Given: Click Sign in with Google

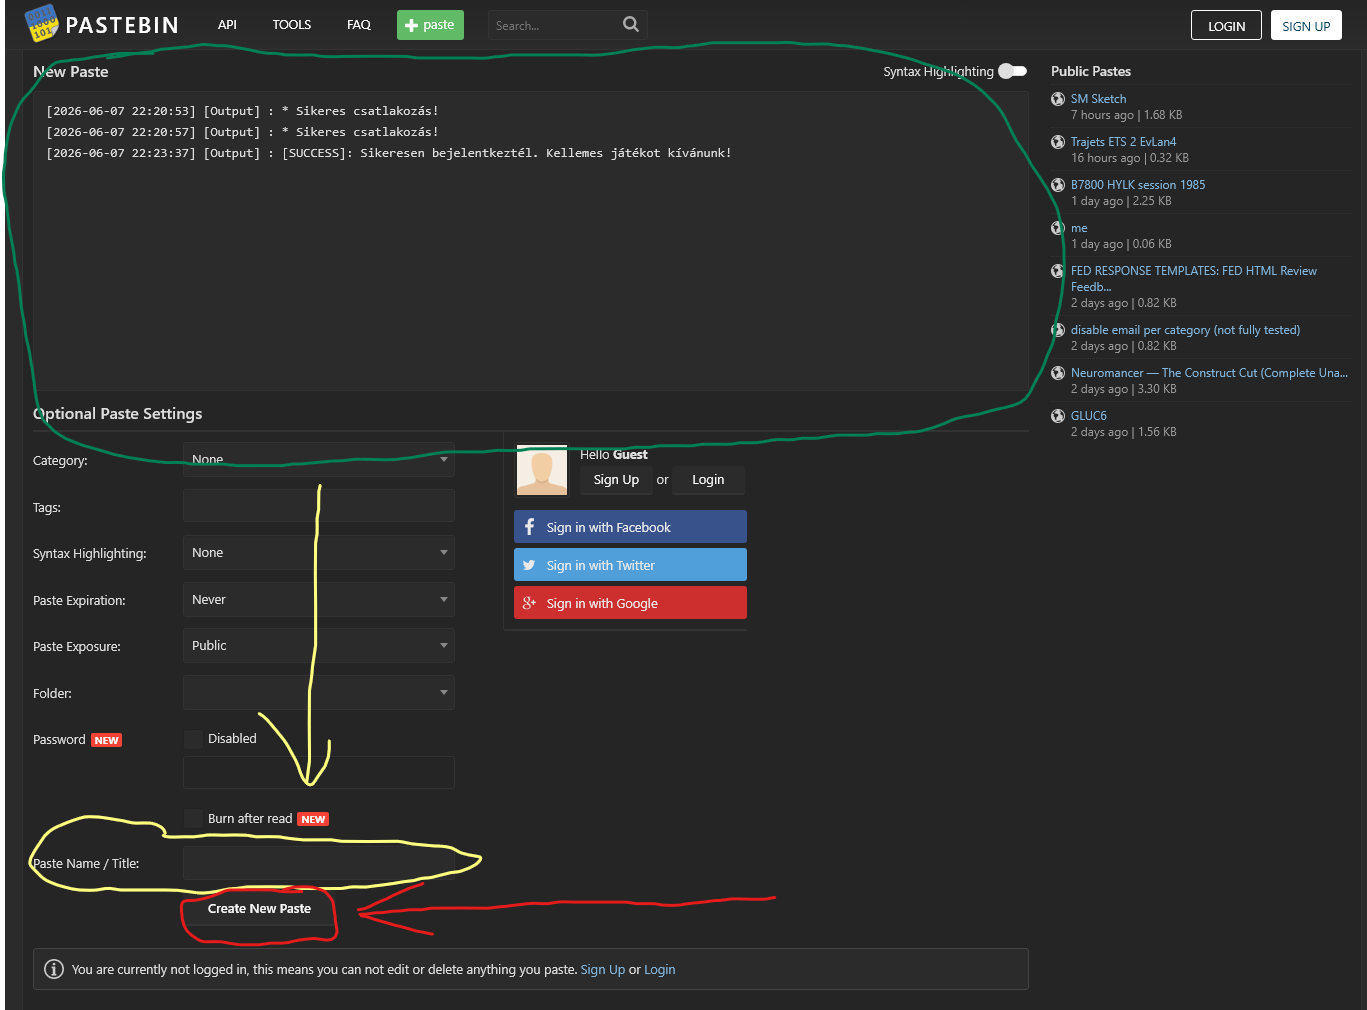Looking at the screenshot, I should 630,603.
